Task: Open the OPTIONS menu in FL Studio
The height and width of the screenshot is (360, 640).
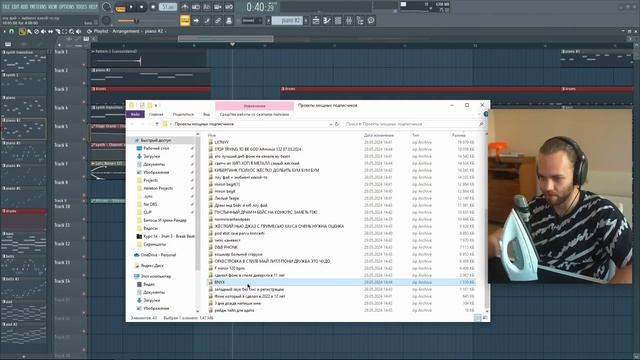Action: coord(67,7)
